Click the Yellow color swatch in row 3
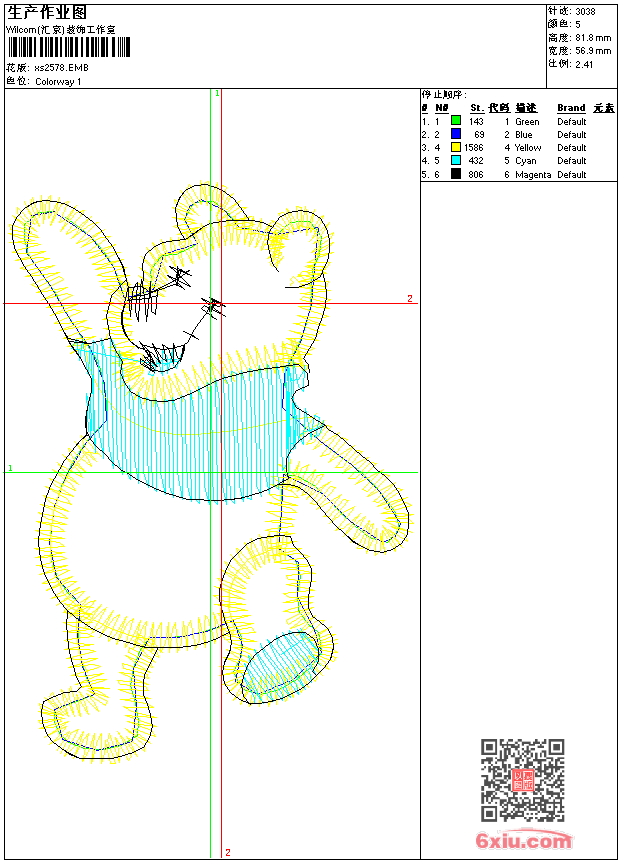The image size is (620, 860). (x=455, y=147)
